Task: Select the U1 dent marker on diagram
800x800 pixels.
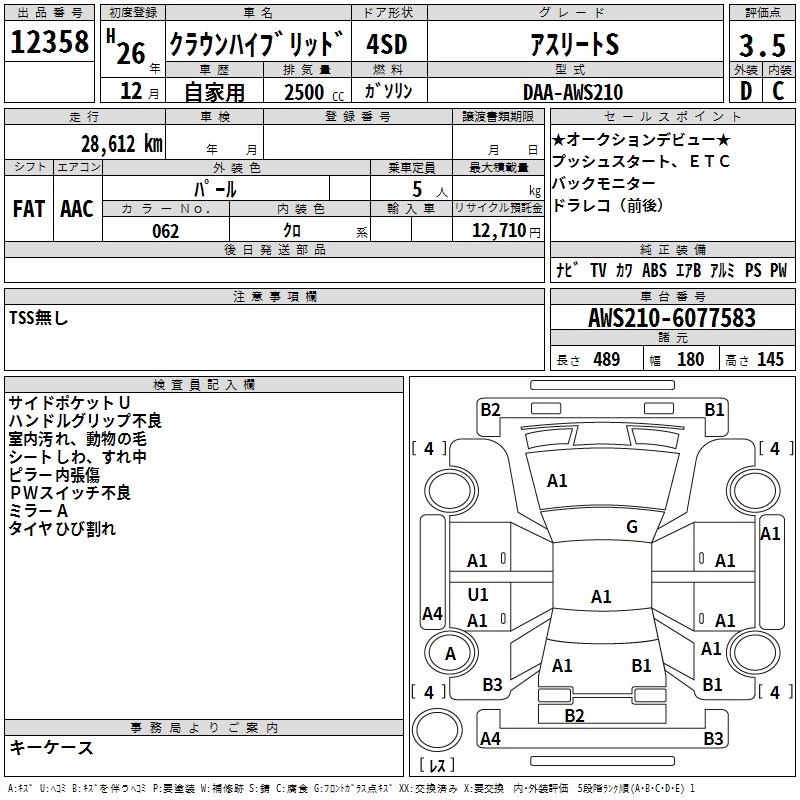Action: (x=478, y=595)
